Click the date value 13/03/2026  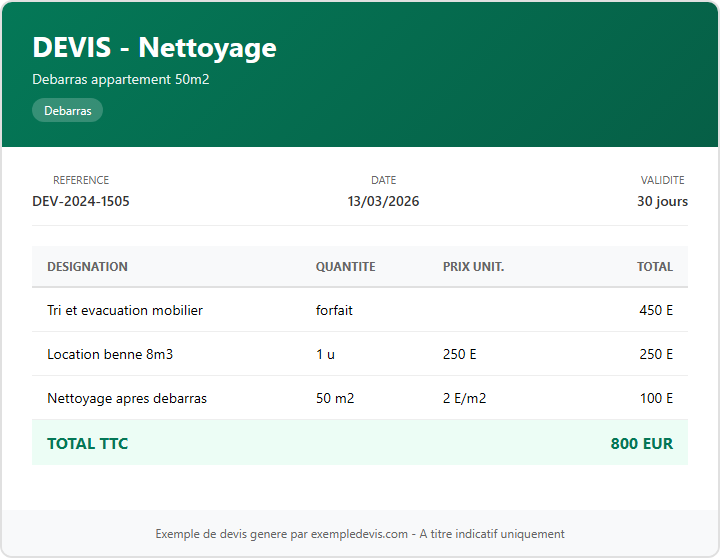383,201
